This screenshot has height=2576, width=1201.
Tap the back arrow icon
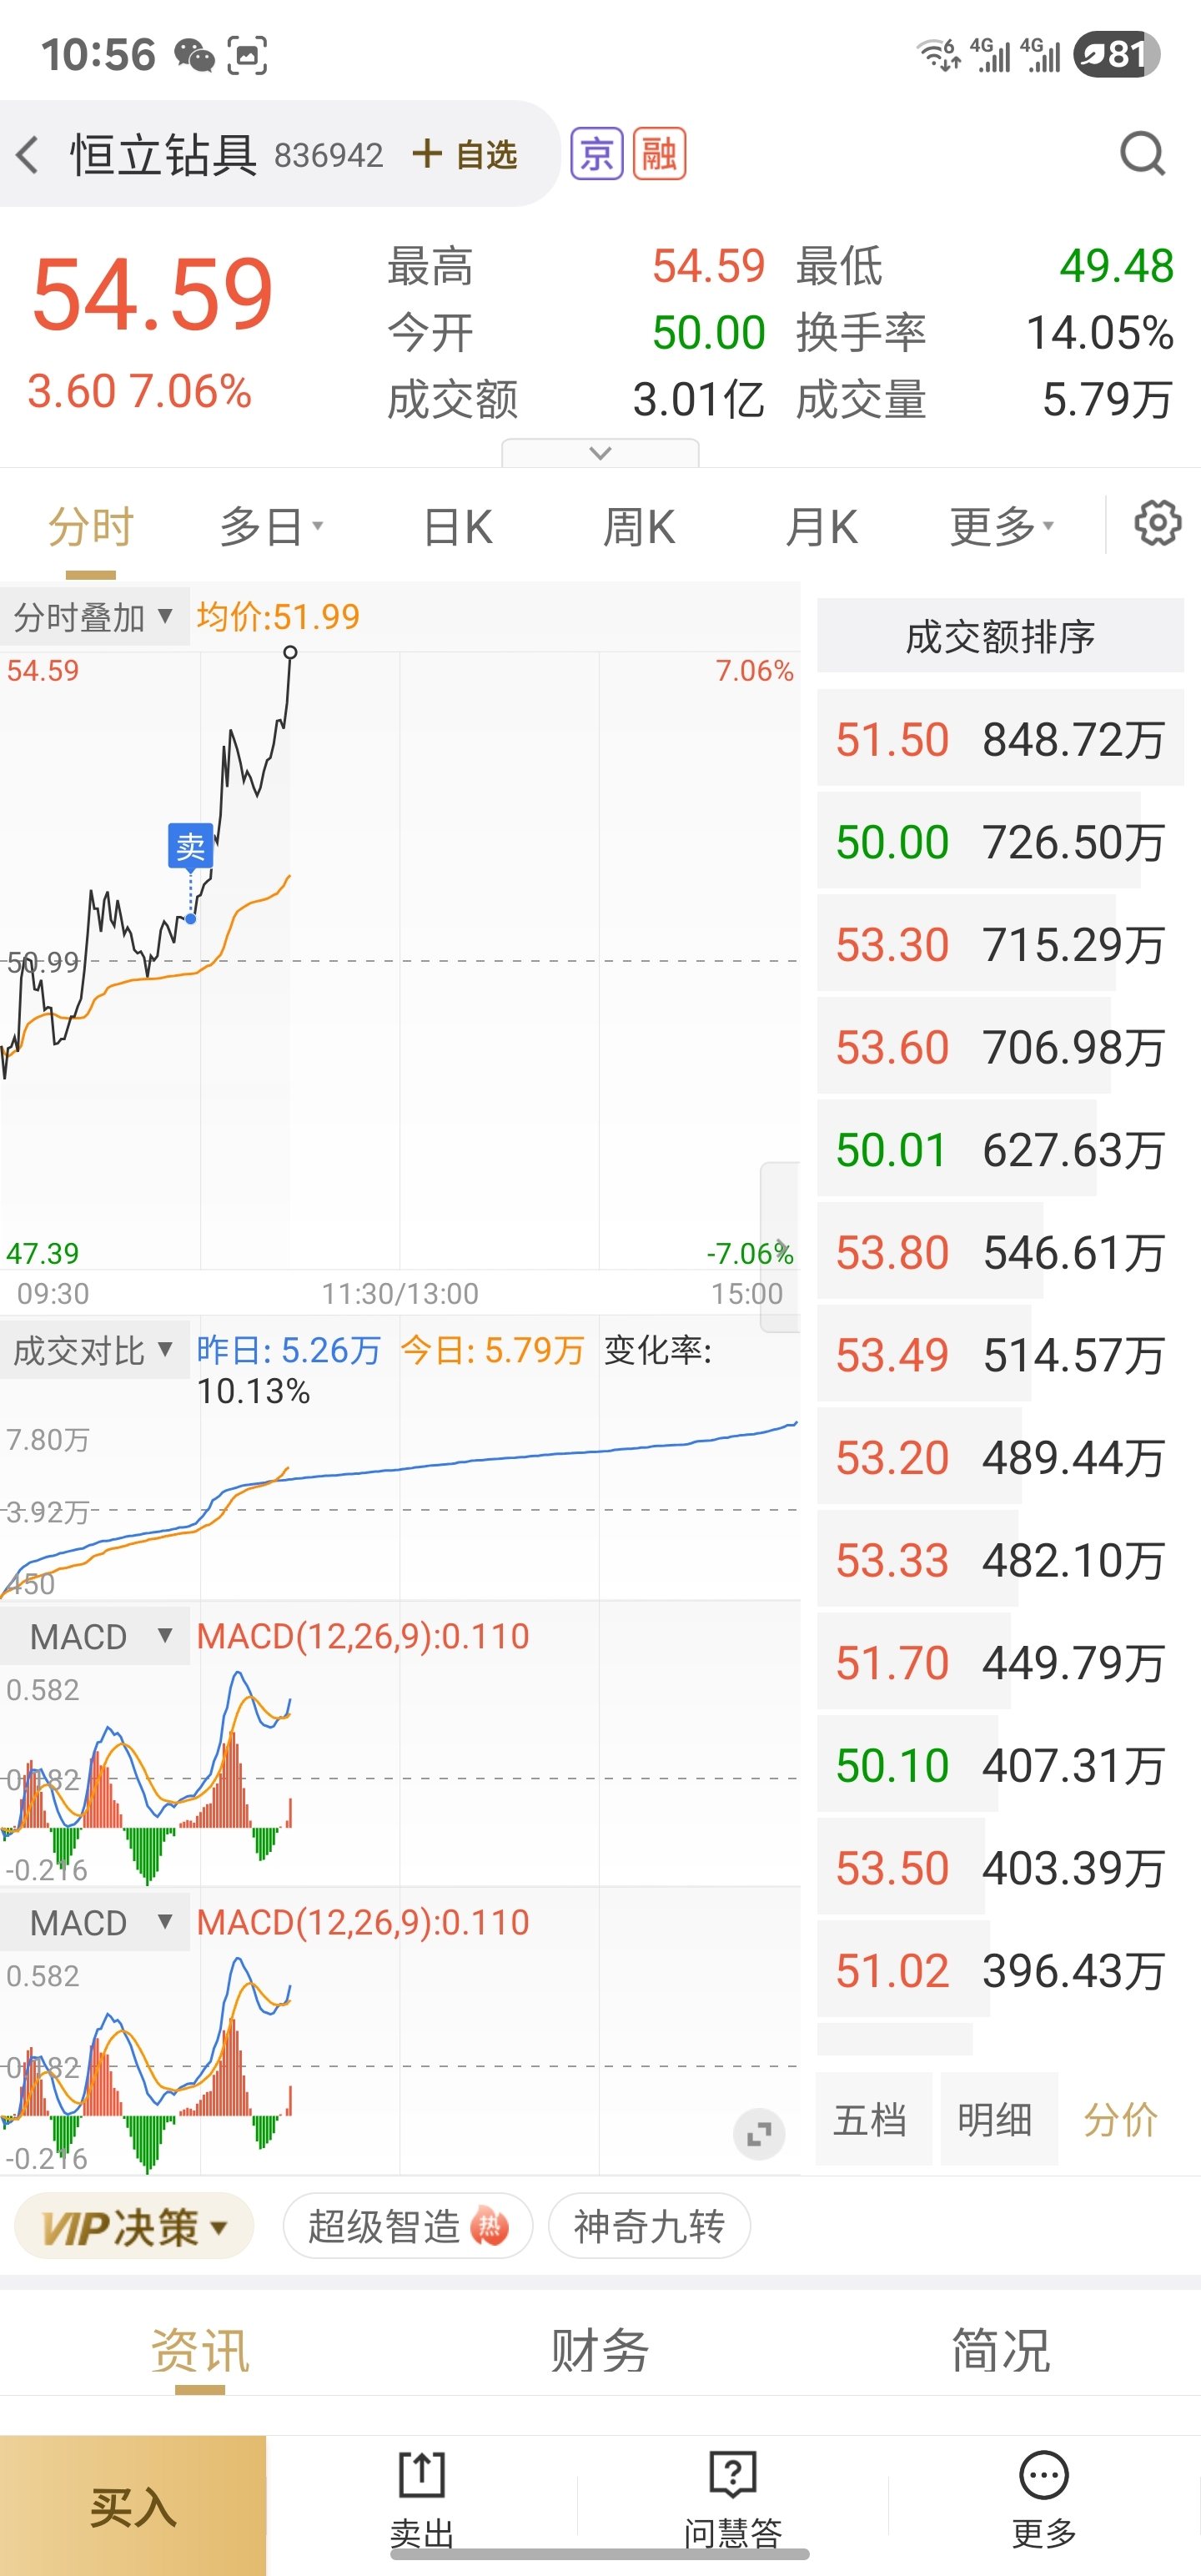tap(28, 154)
